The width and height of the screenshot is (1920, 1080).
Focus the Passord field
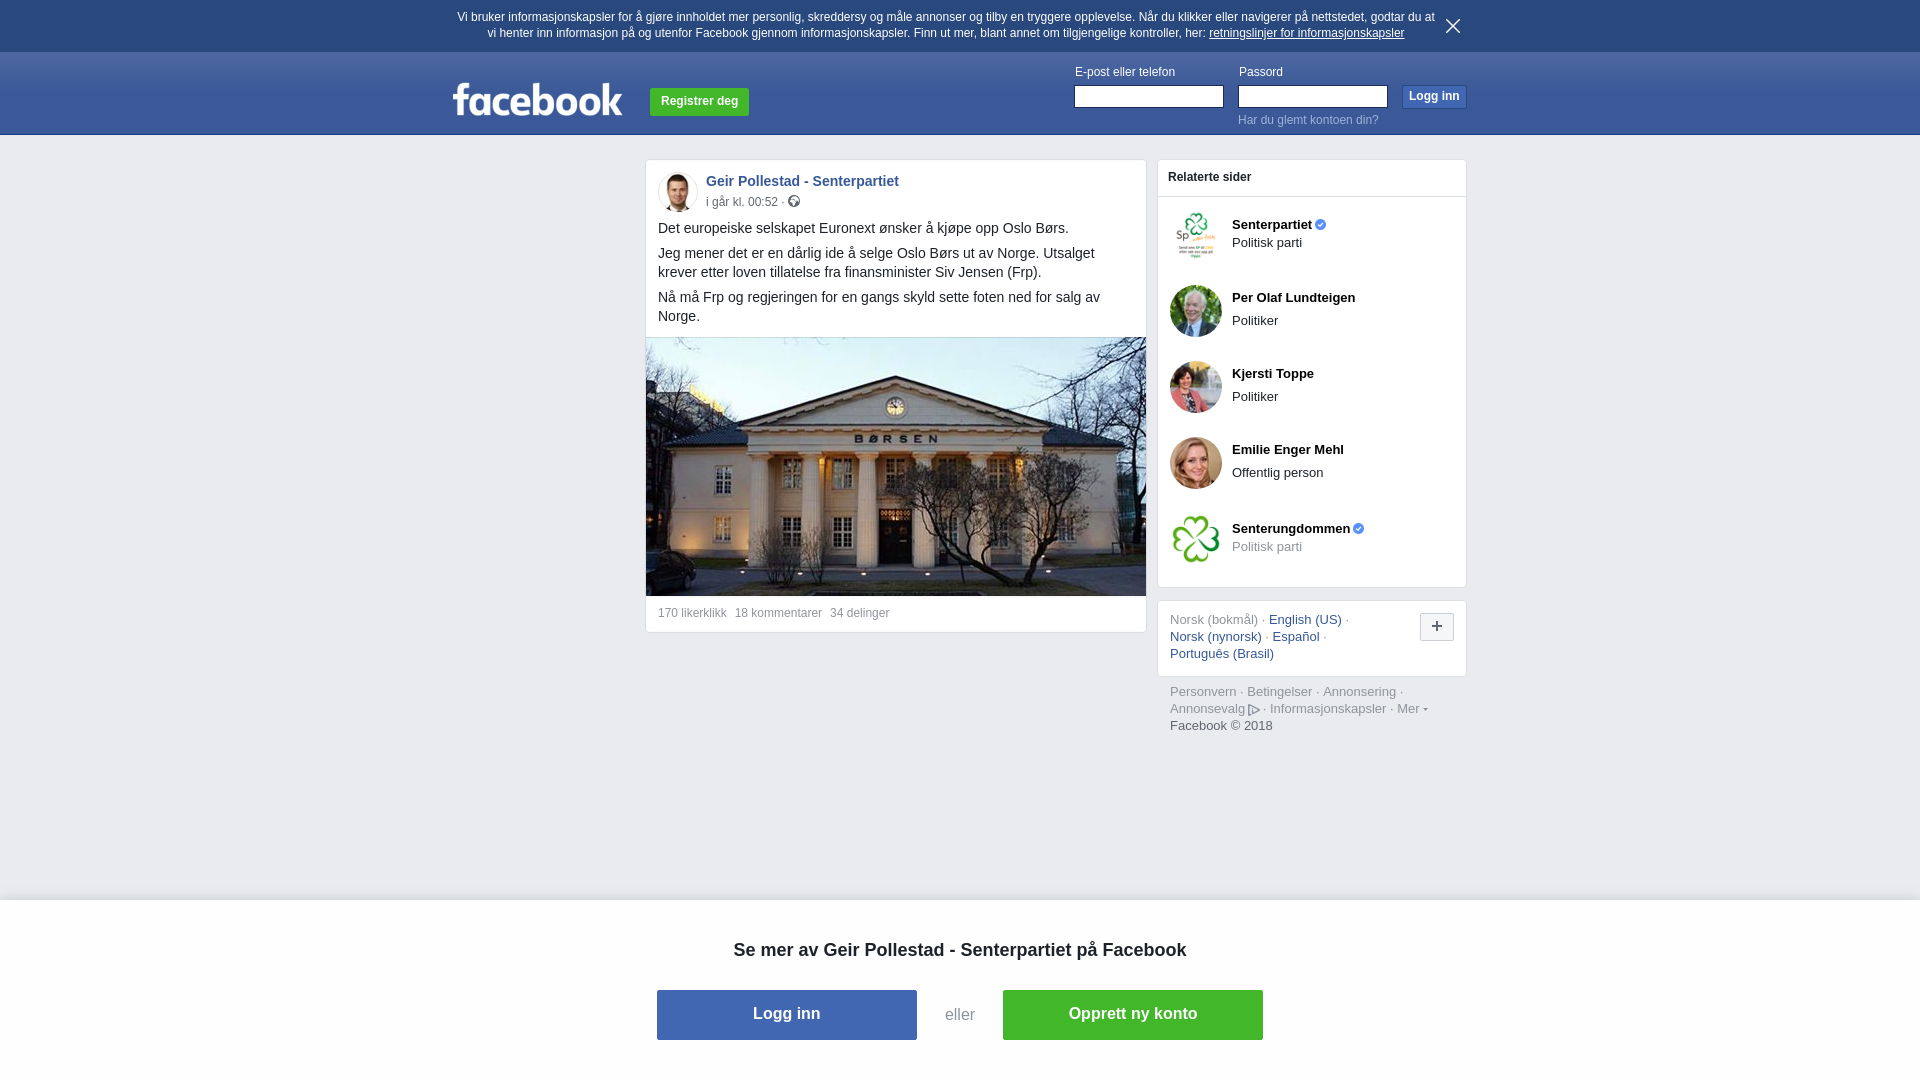point(1313,96)
